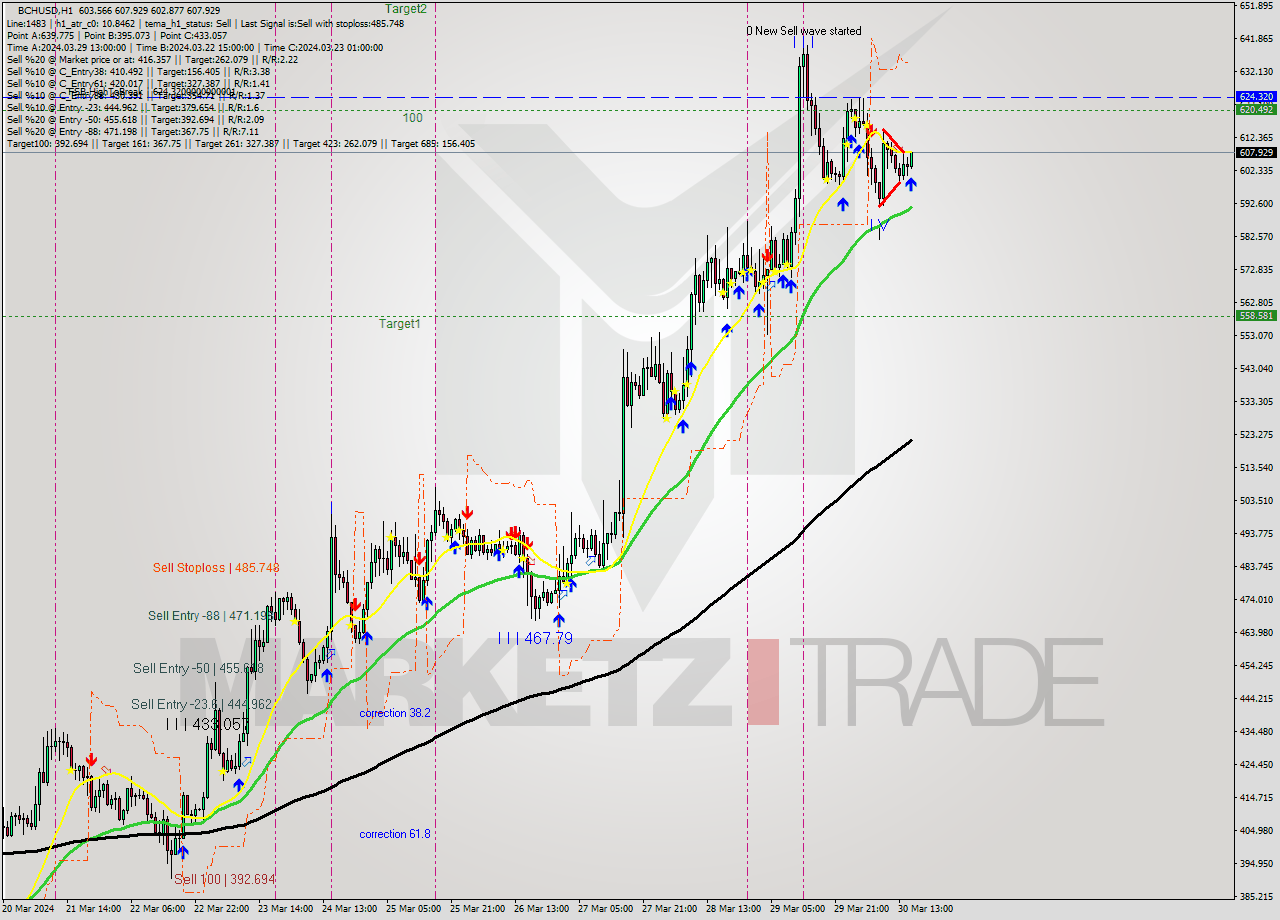Click the '27 Mar 21:00' time axis label

tap(669, 909)
